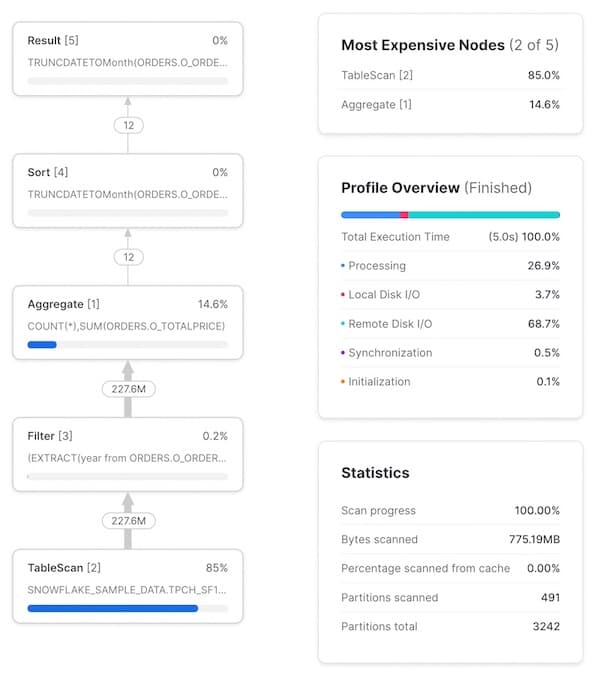Click the Profile Overview execution time color bar
Image resolution: width=600 pixels, height=673 pixels.
[x=450, y=214]
